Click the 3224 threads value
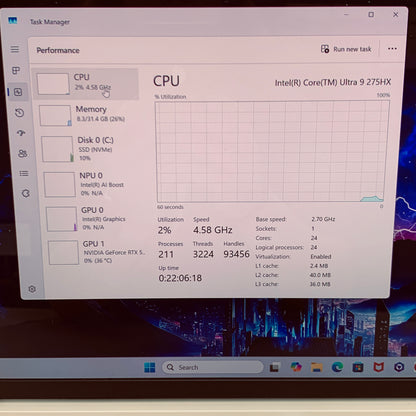 [x=203, y=254]
